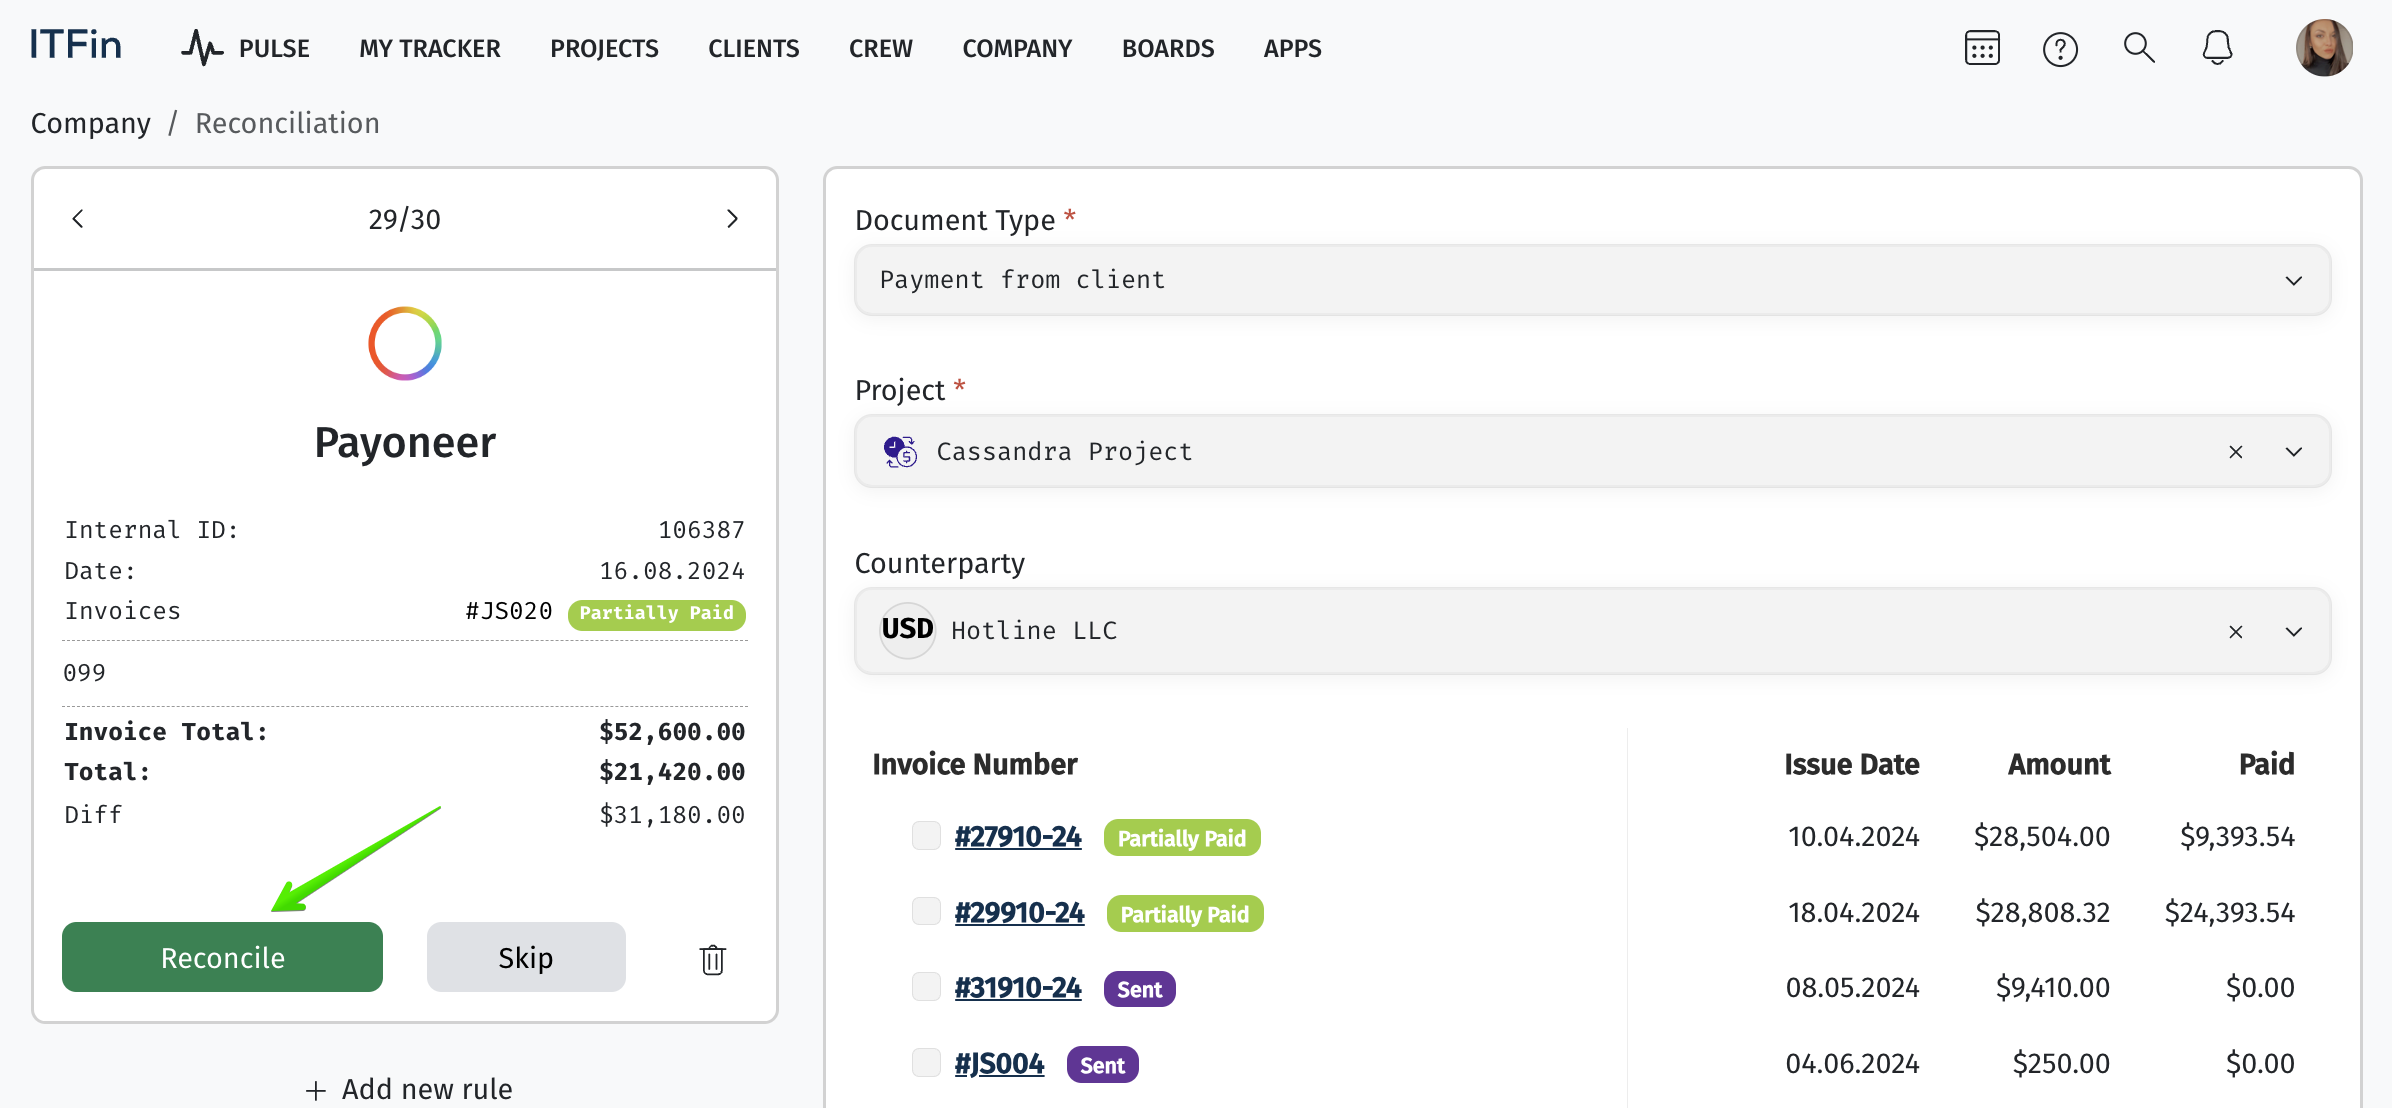Click the Invoice Number column header
The width and height of the screenshot is (2392, 1108).
(x=975, y=765)
